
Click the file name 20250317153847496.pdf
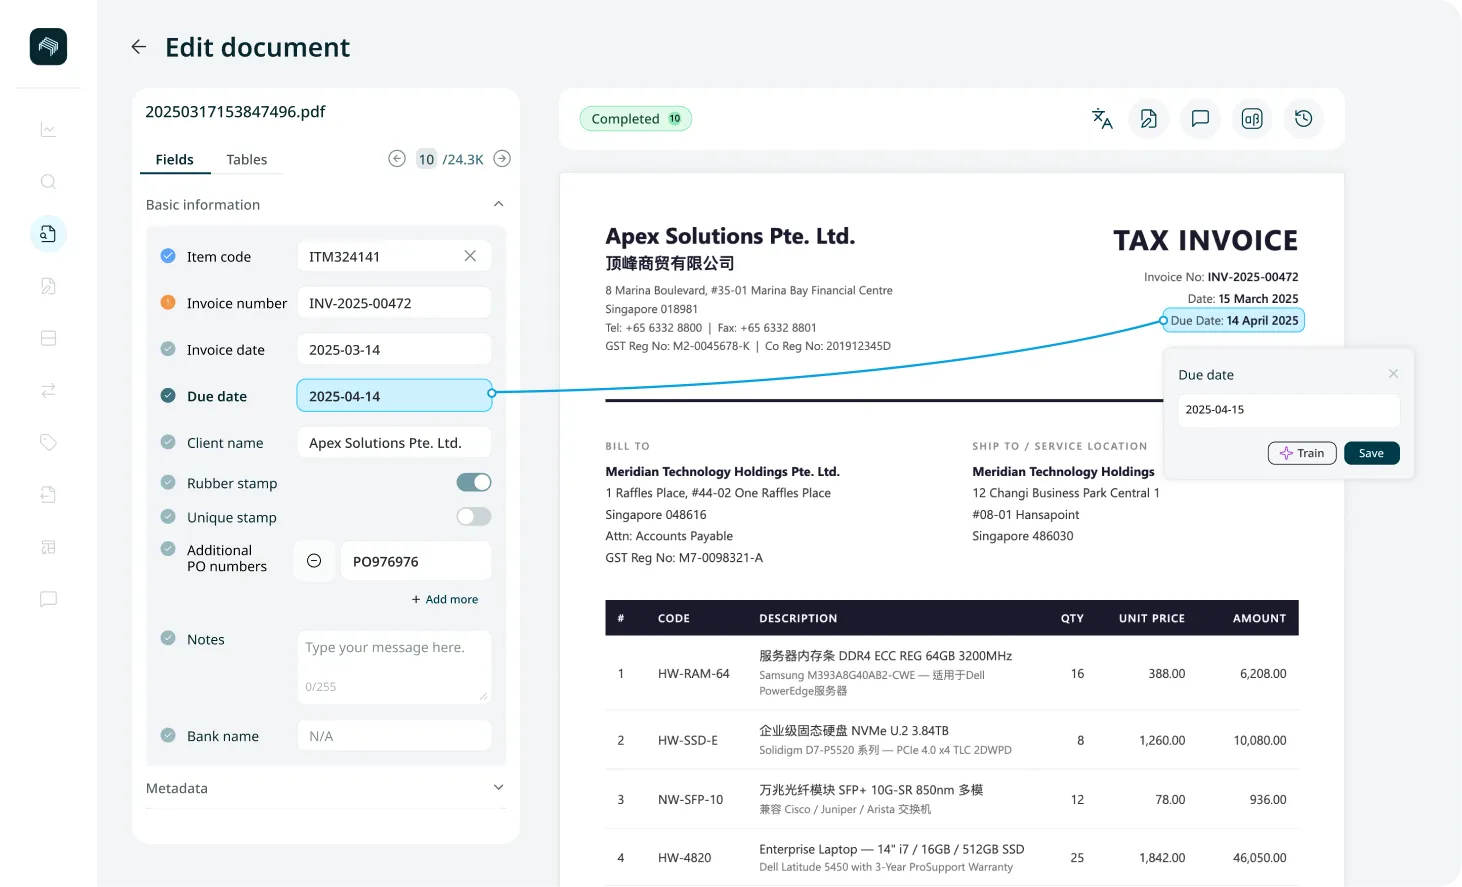[235, 112]
